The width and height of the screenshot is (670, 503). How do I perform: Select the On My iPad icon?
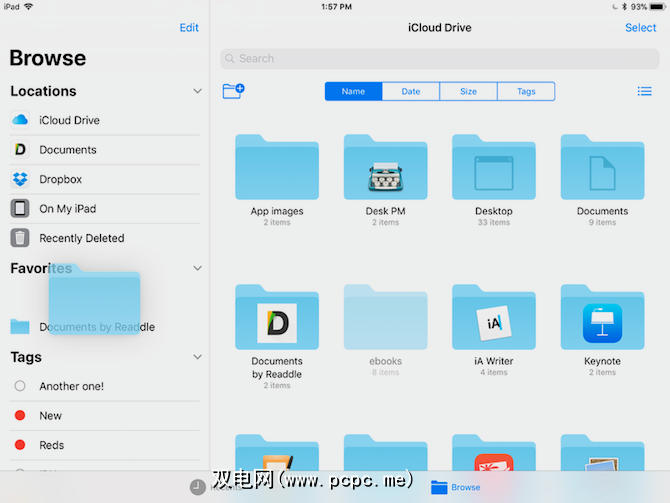[20, 209]
